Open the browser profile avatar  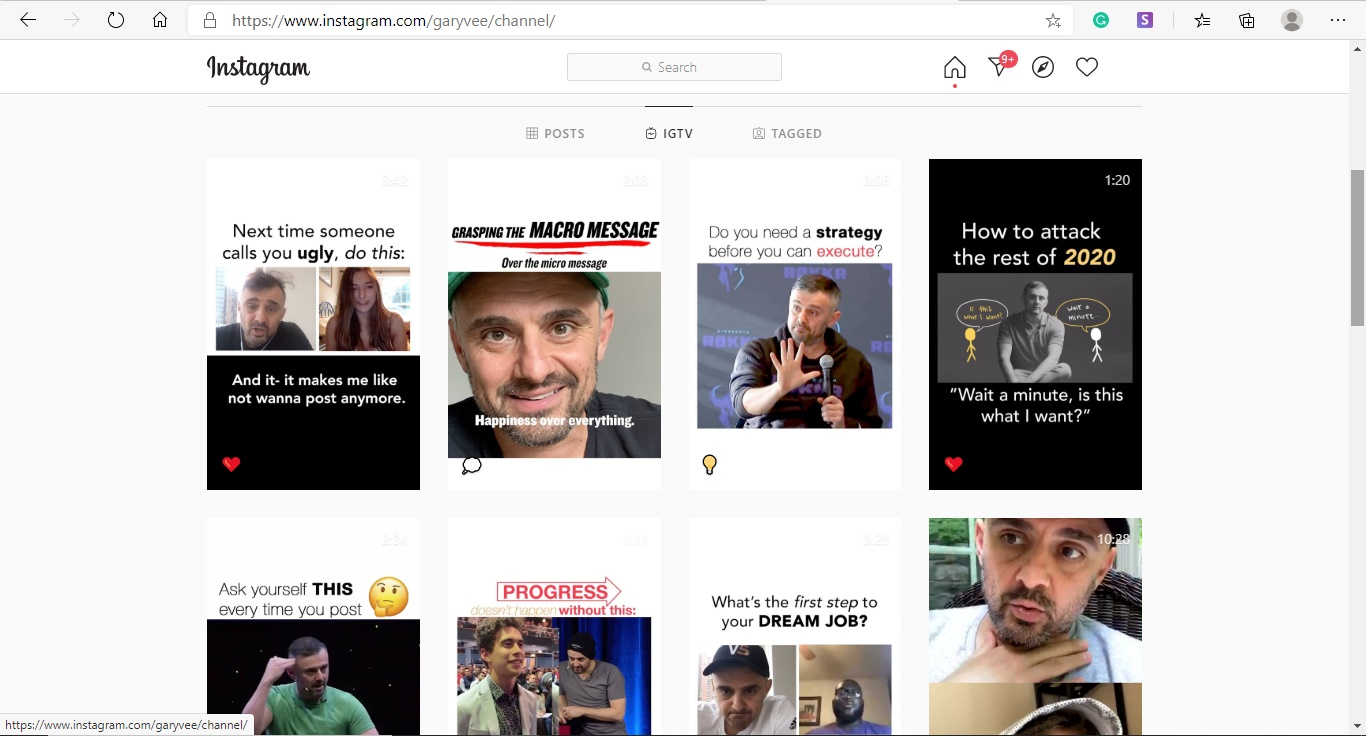[x=1292, y=20]
